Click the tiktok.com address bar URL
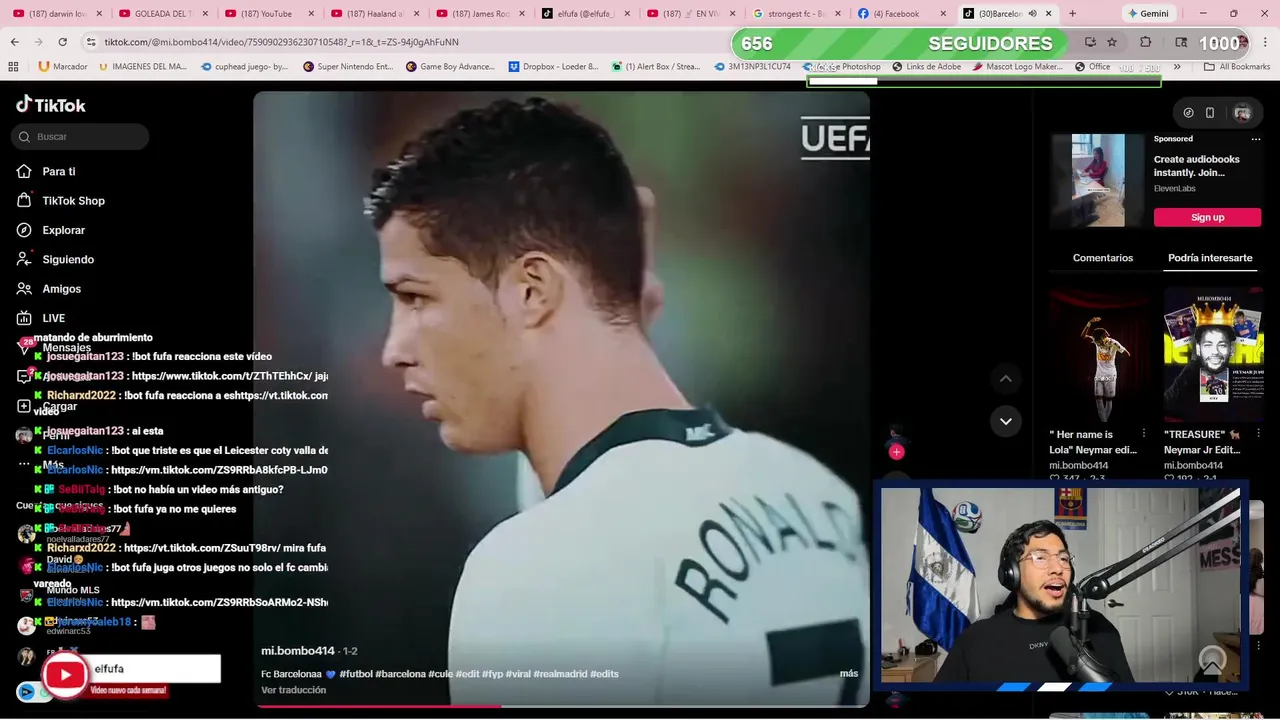The height and width of the screenshot is (720, 1280). 282,42
